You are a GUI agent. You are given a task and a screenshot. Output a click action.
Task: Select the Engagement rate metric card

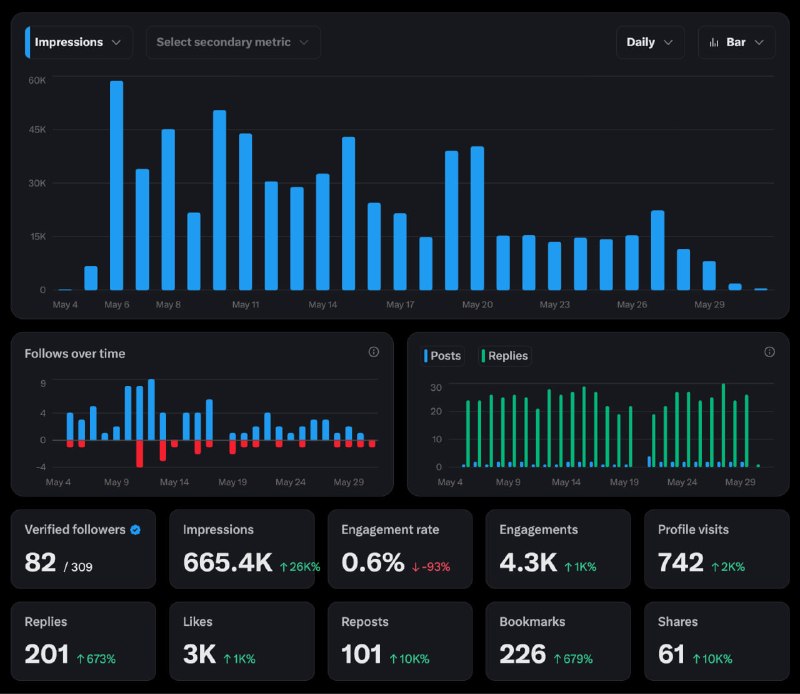pos(400,549)
